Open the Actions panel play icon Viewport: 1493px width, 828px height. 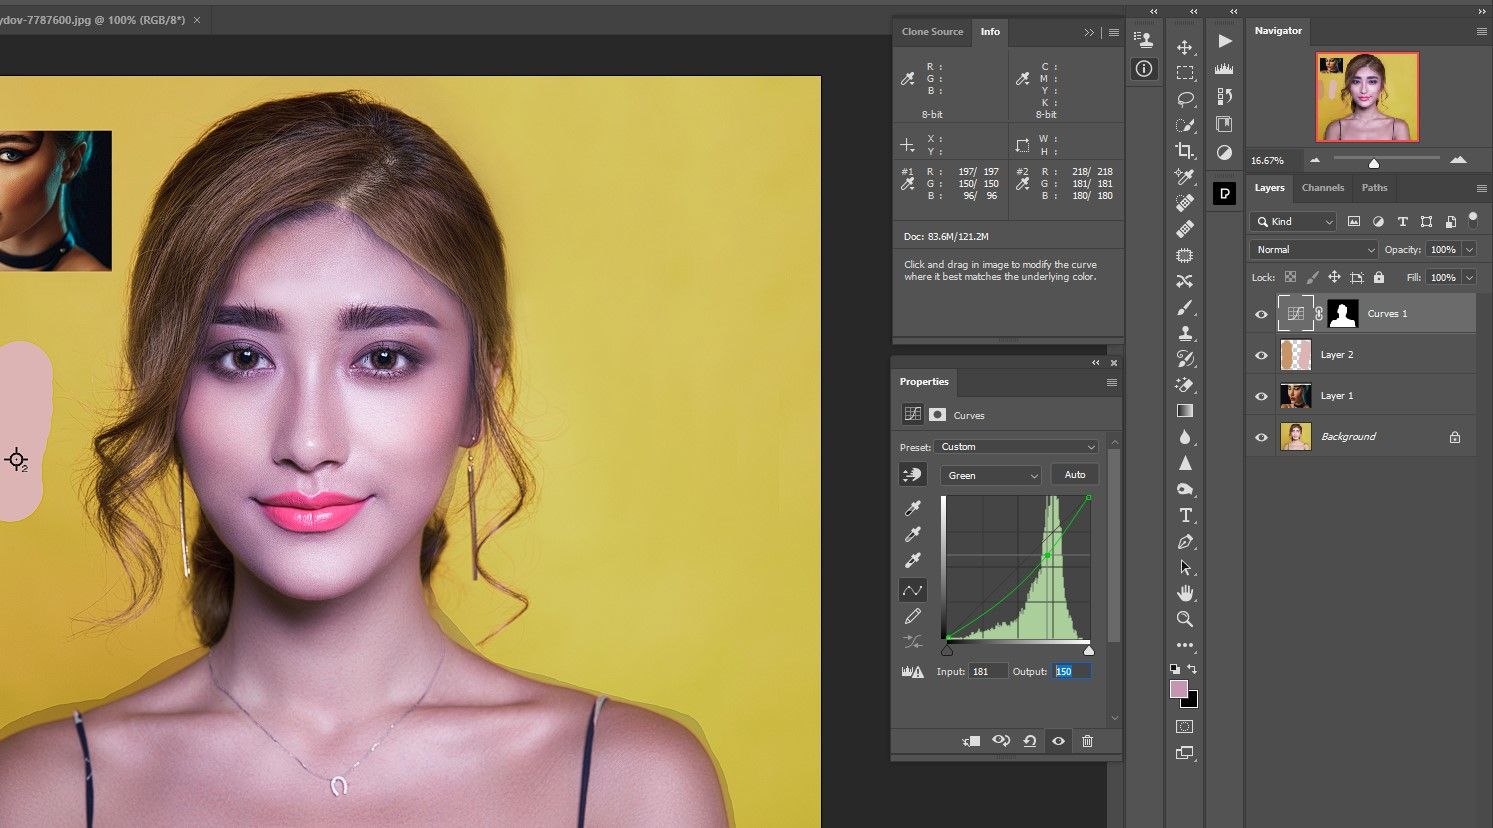pos(1225,41)
